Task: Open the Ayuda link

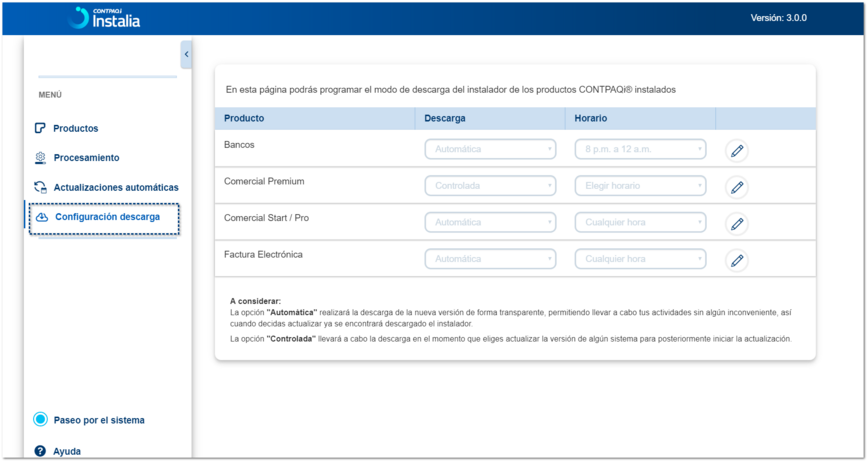Action: tap(67, 451)
